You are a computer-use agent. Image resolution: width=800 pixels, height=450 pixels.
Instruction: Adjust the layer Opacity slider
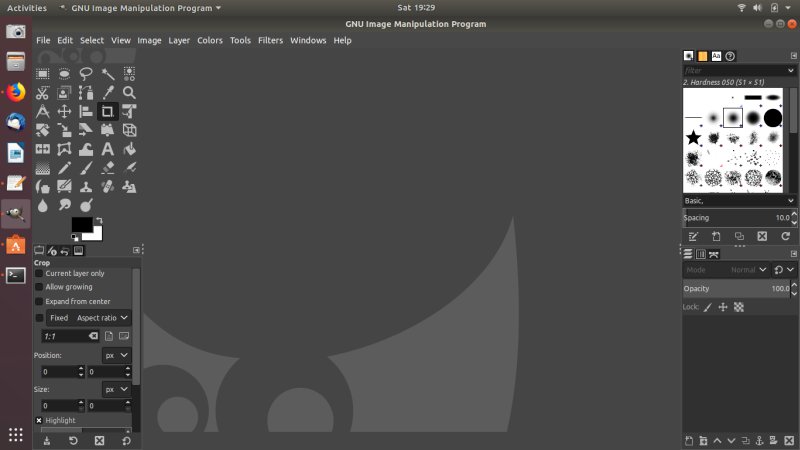pyautogui.click(x=737, y=289)
